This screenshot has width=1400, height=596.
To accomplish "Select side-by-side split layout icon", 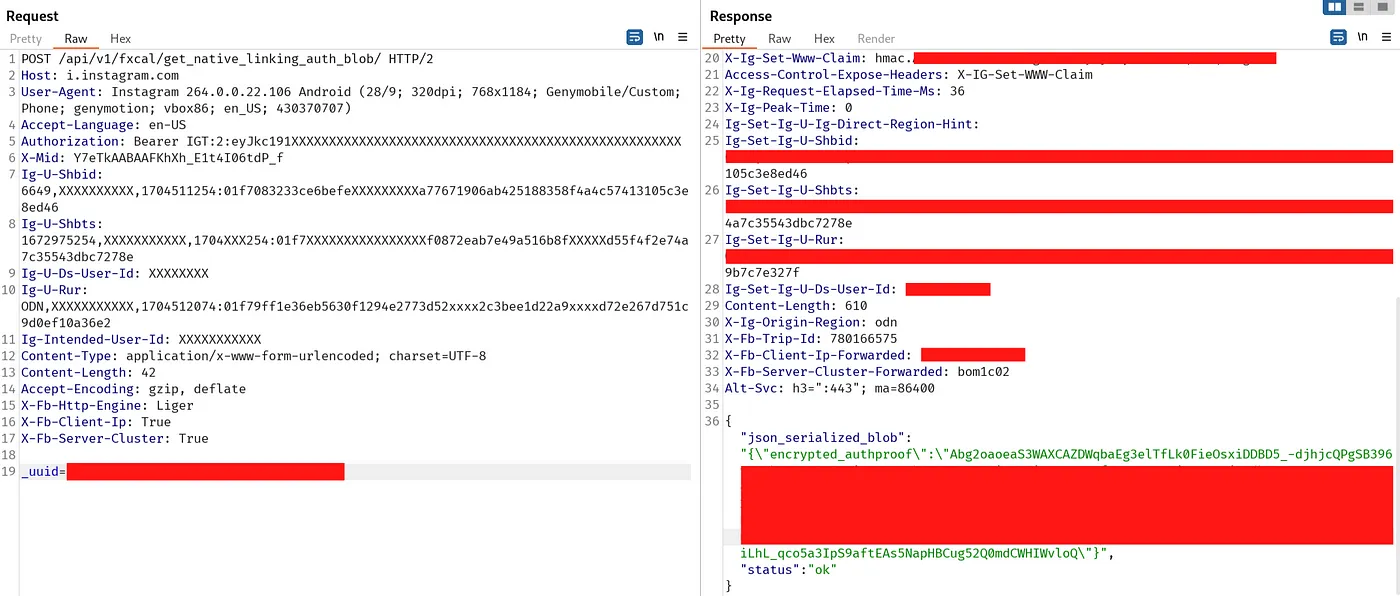I will point(1334,7).
